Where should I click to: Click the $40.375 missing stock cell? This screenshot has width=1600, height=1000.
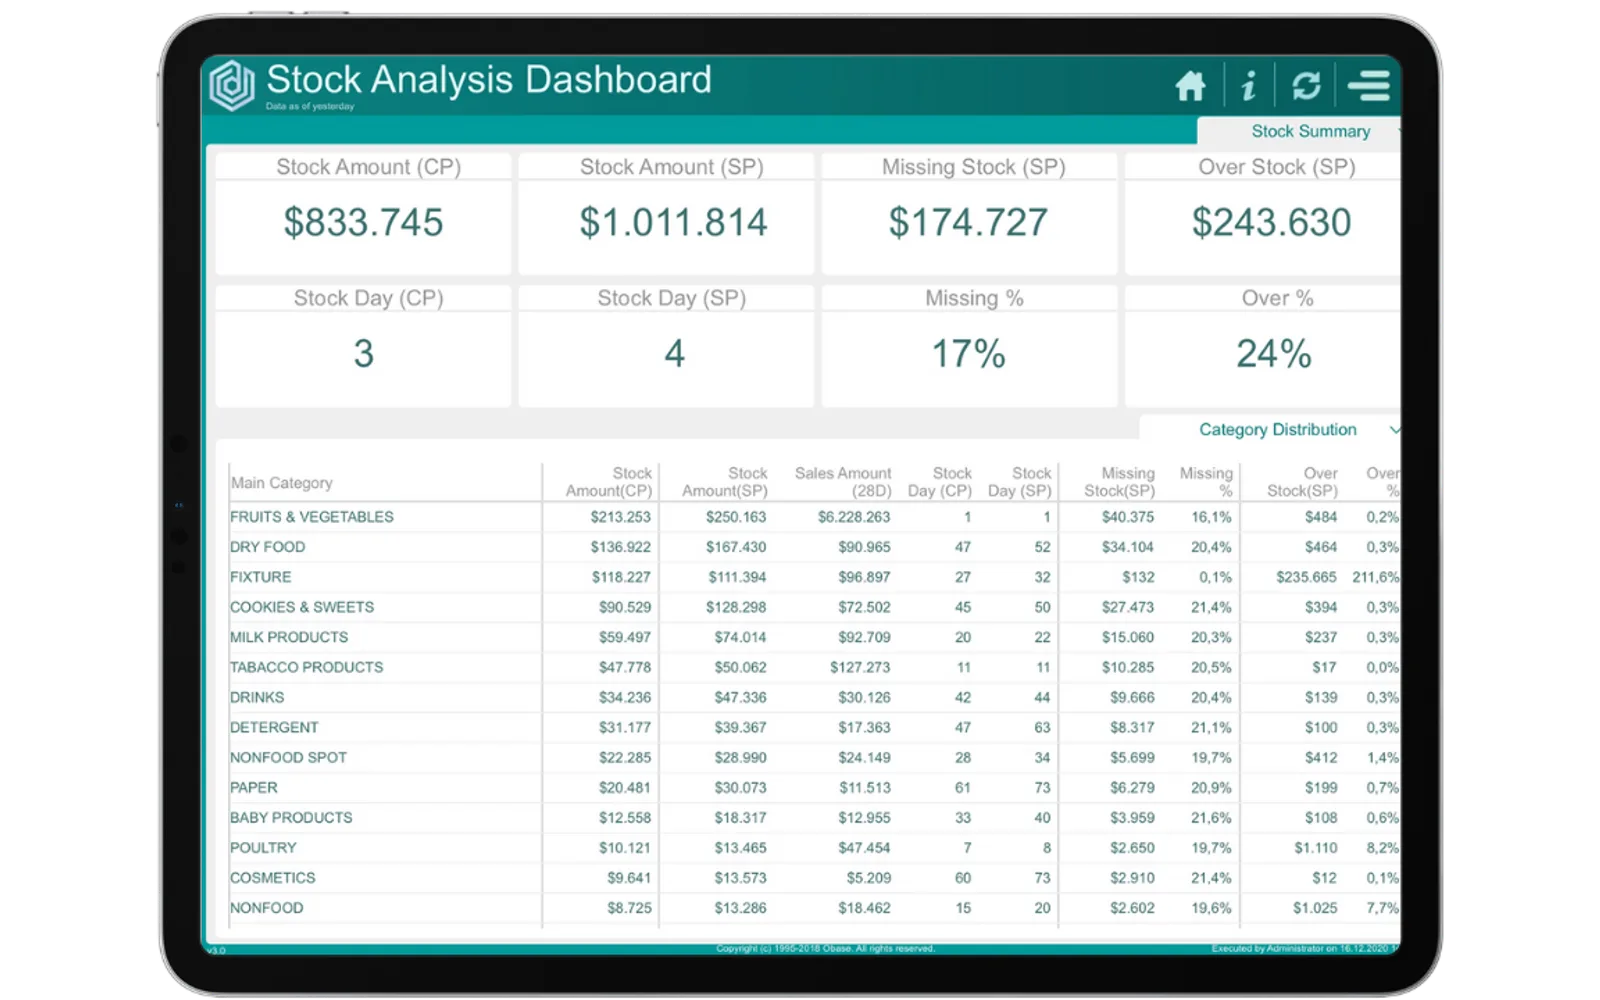tap(1128, 517)
